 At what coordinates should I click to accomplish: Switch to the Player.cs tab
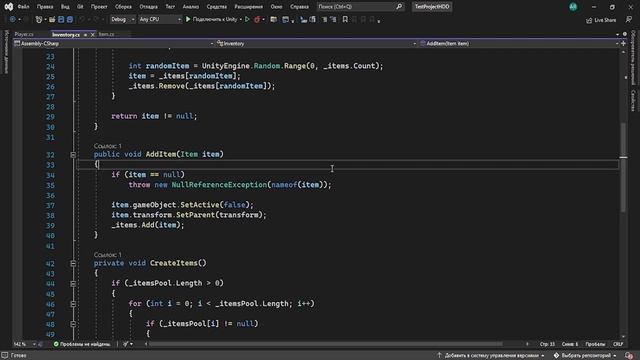tap(24, 35)
